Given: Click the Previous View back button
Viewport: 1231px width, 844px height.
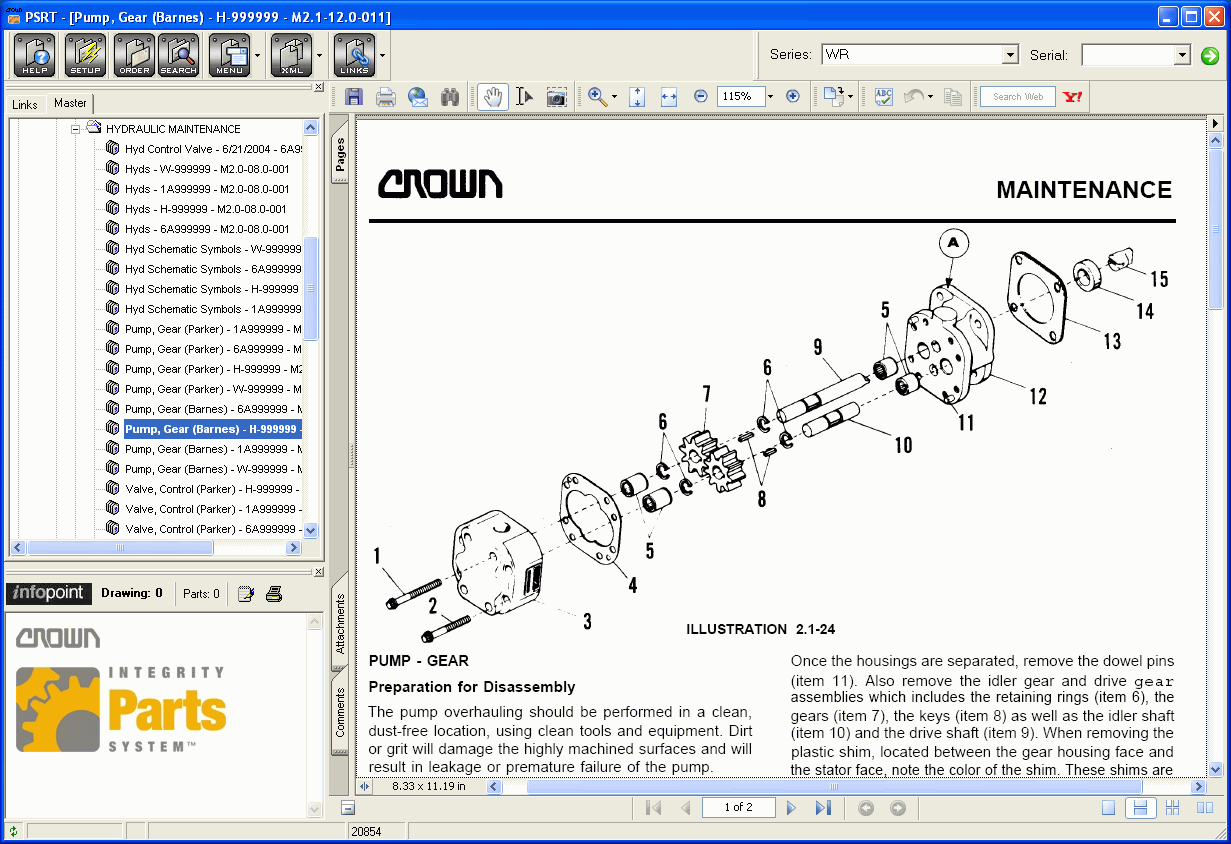Looking at the screenshot, I should click(x=866, y=808).
